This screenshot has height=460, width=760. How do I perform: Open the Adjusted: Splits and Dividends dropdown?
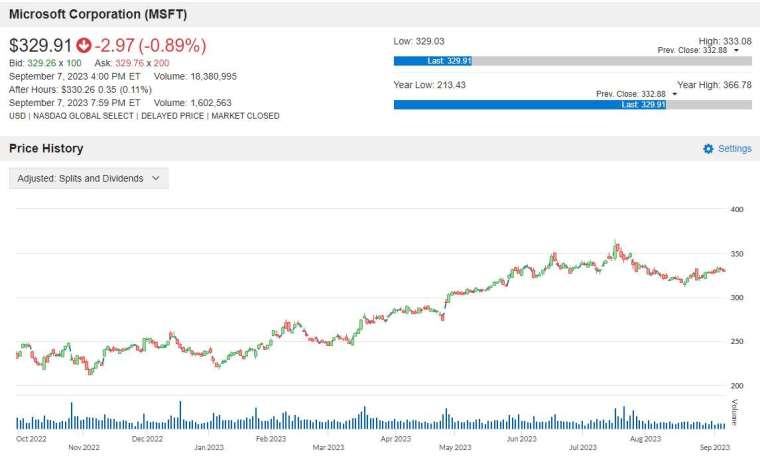(x=89, y=178)
